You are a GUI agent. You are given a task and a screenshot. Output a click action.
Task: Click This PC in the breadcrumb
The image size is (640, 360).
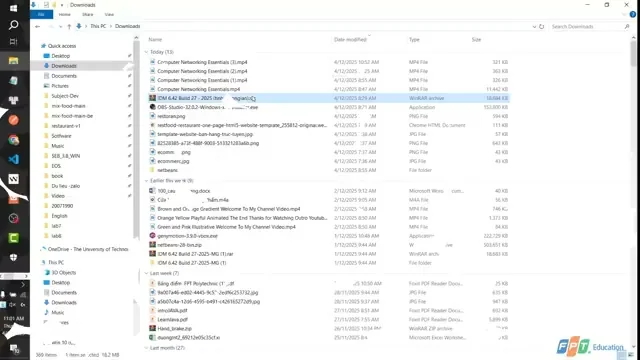point(98,26)
